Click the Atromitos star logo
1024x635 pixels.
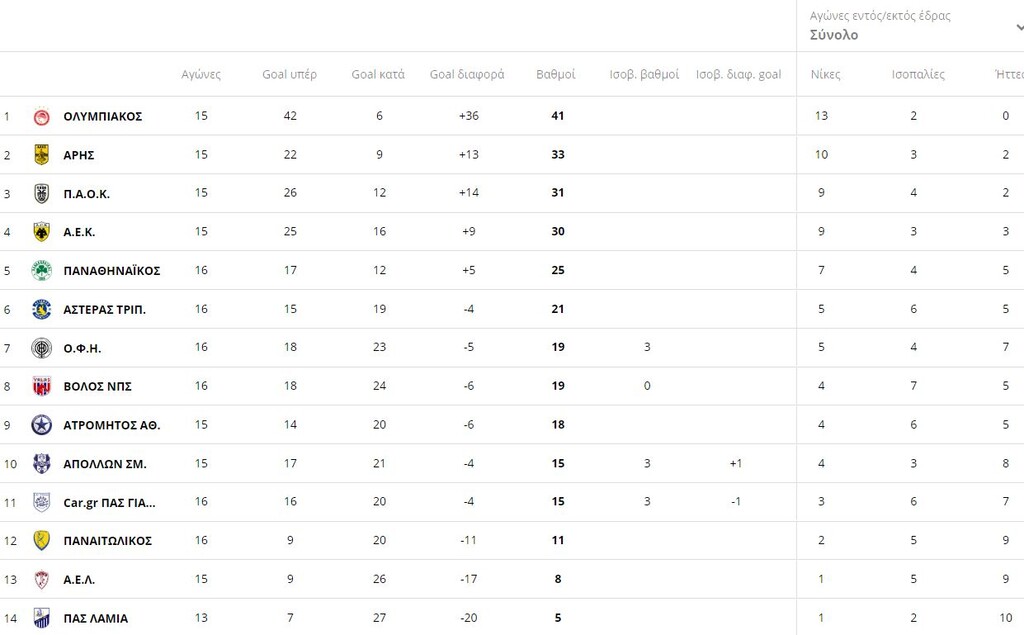coord(41,425)
